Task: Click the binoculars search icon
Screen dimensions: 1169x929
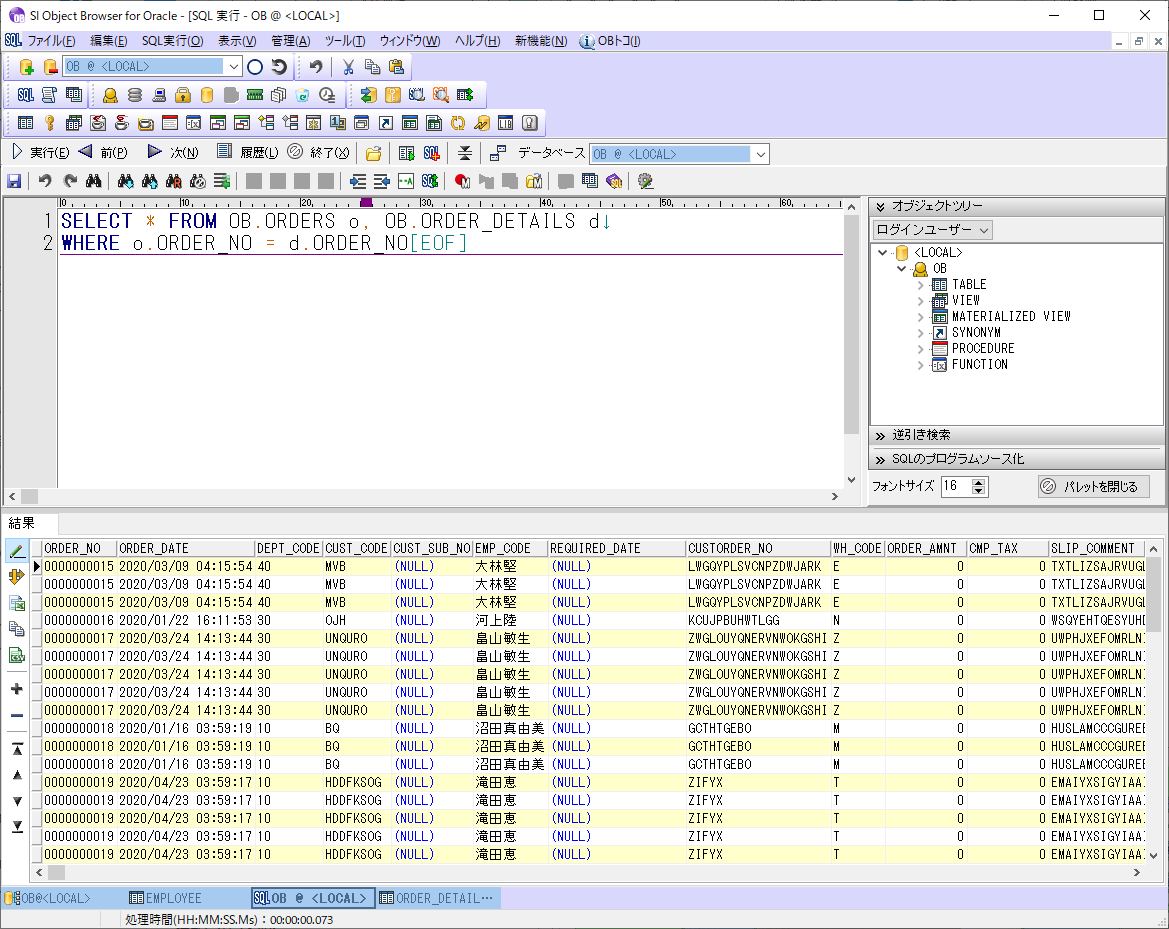Action: pyautogui.click(x=93, y=181)
